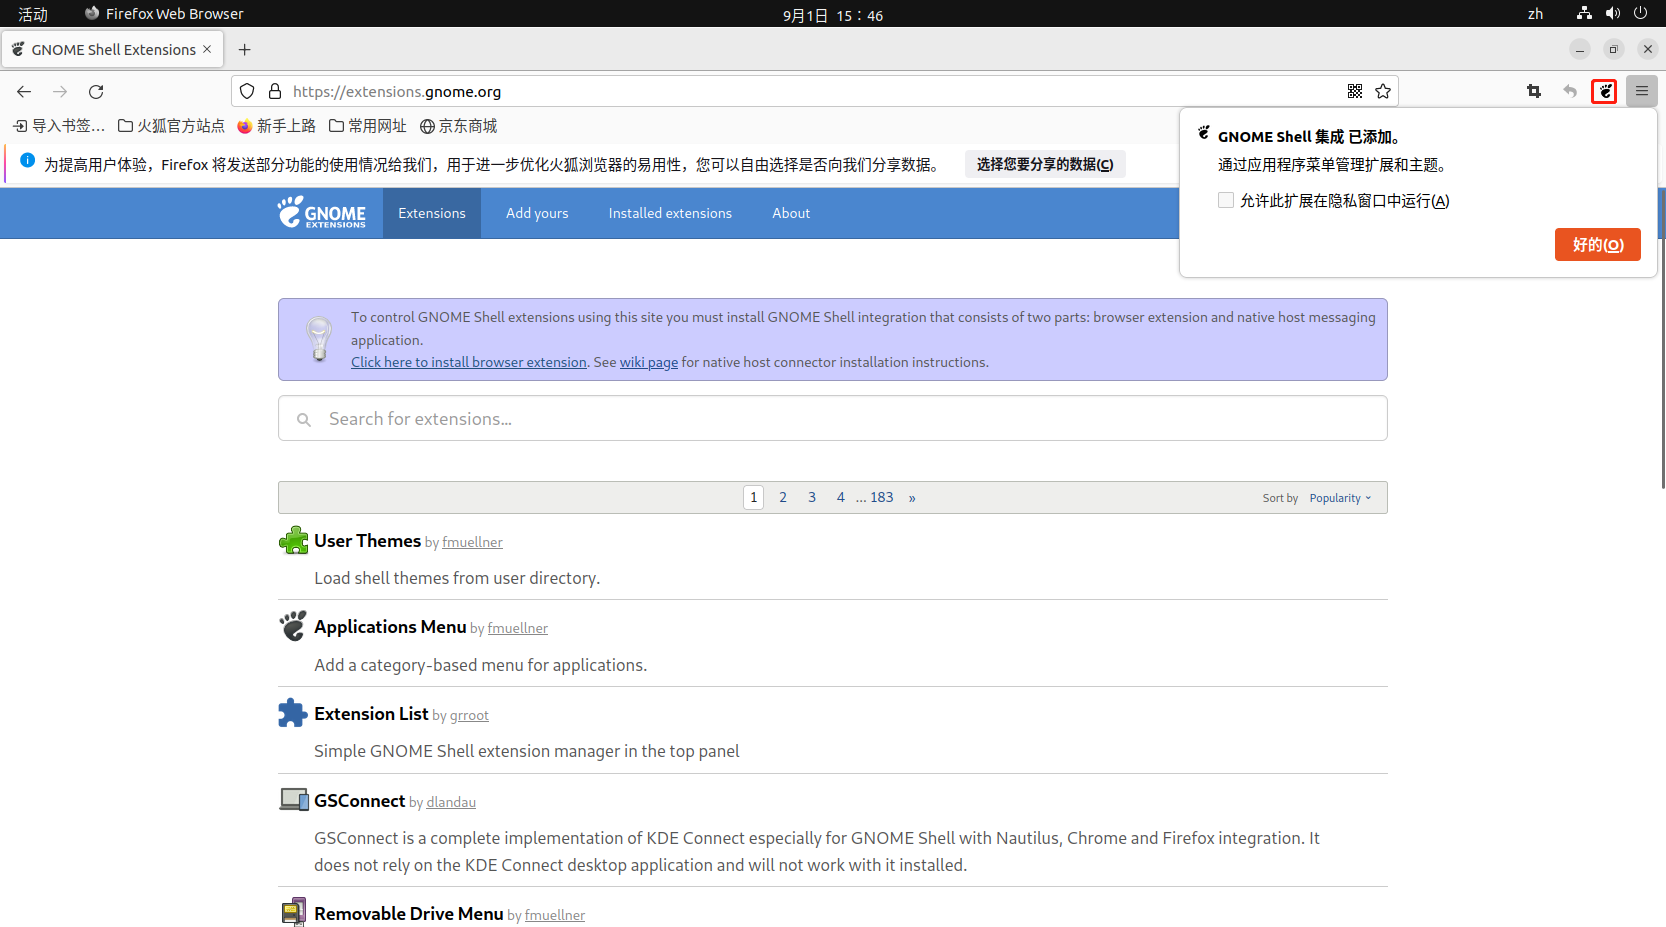1666x927 pixels.
Task: Open author link grroot
Action: 469,715
